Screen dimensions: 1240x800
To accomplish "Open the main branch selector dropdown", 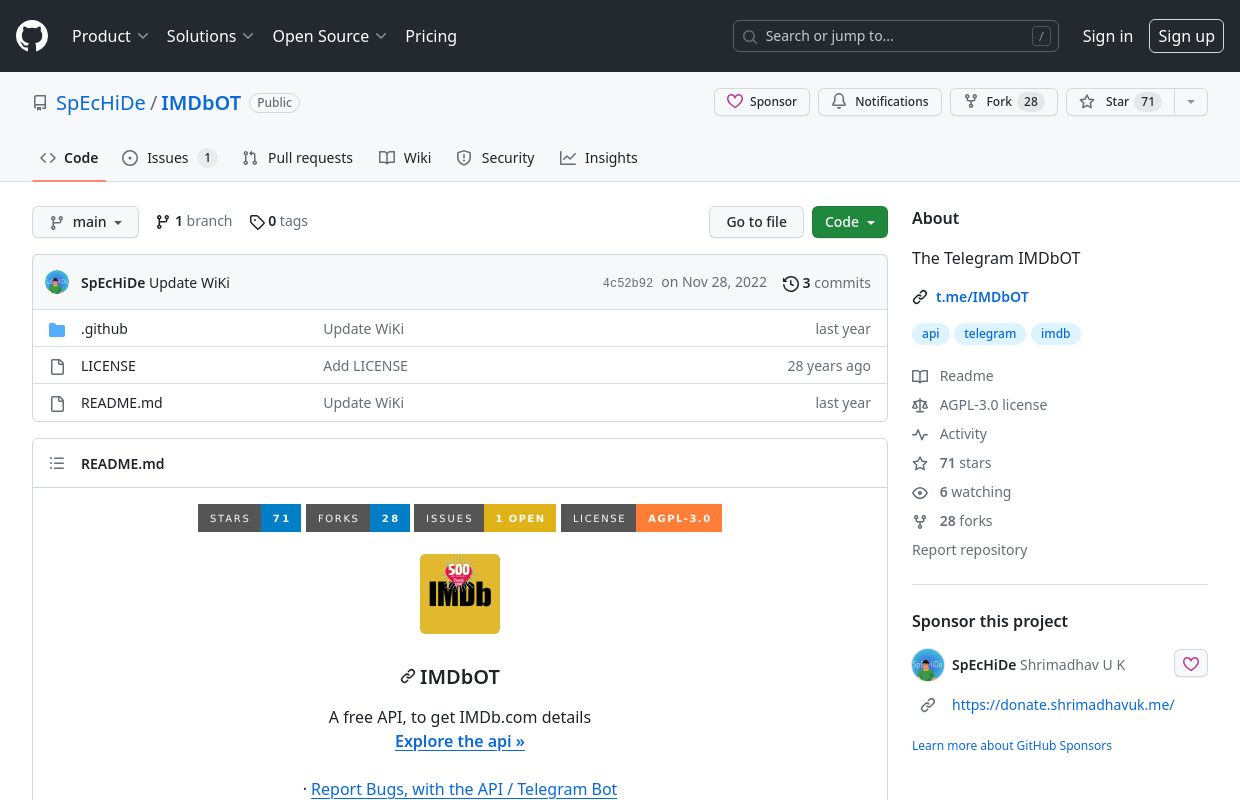I will 85,222.
